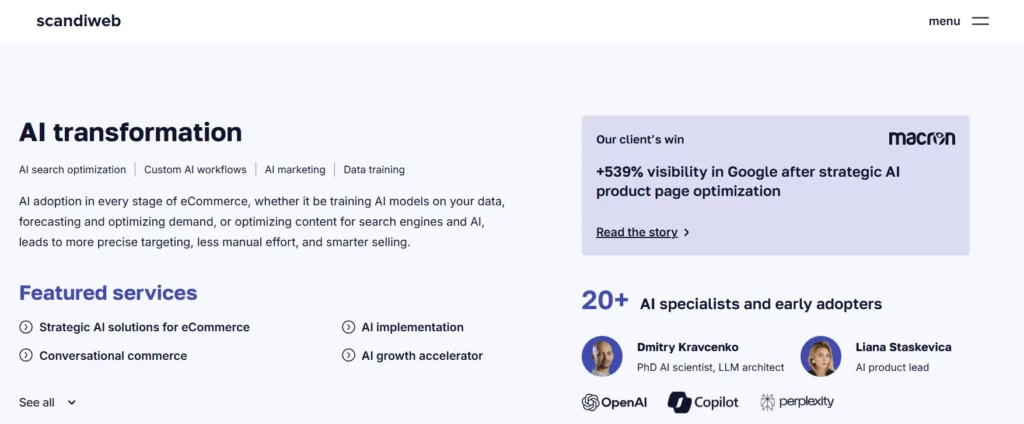Click arrow icon beside AI growth accelerator
Screen dimensions: 1024x424
(x=349, y=355)
